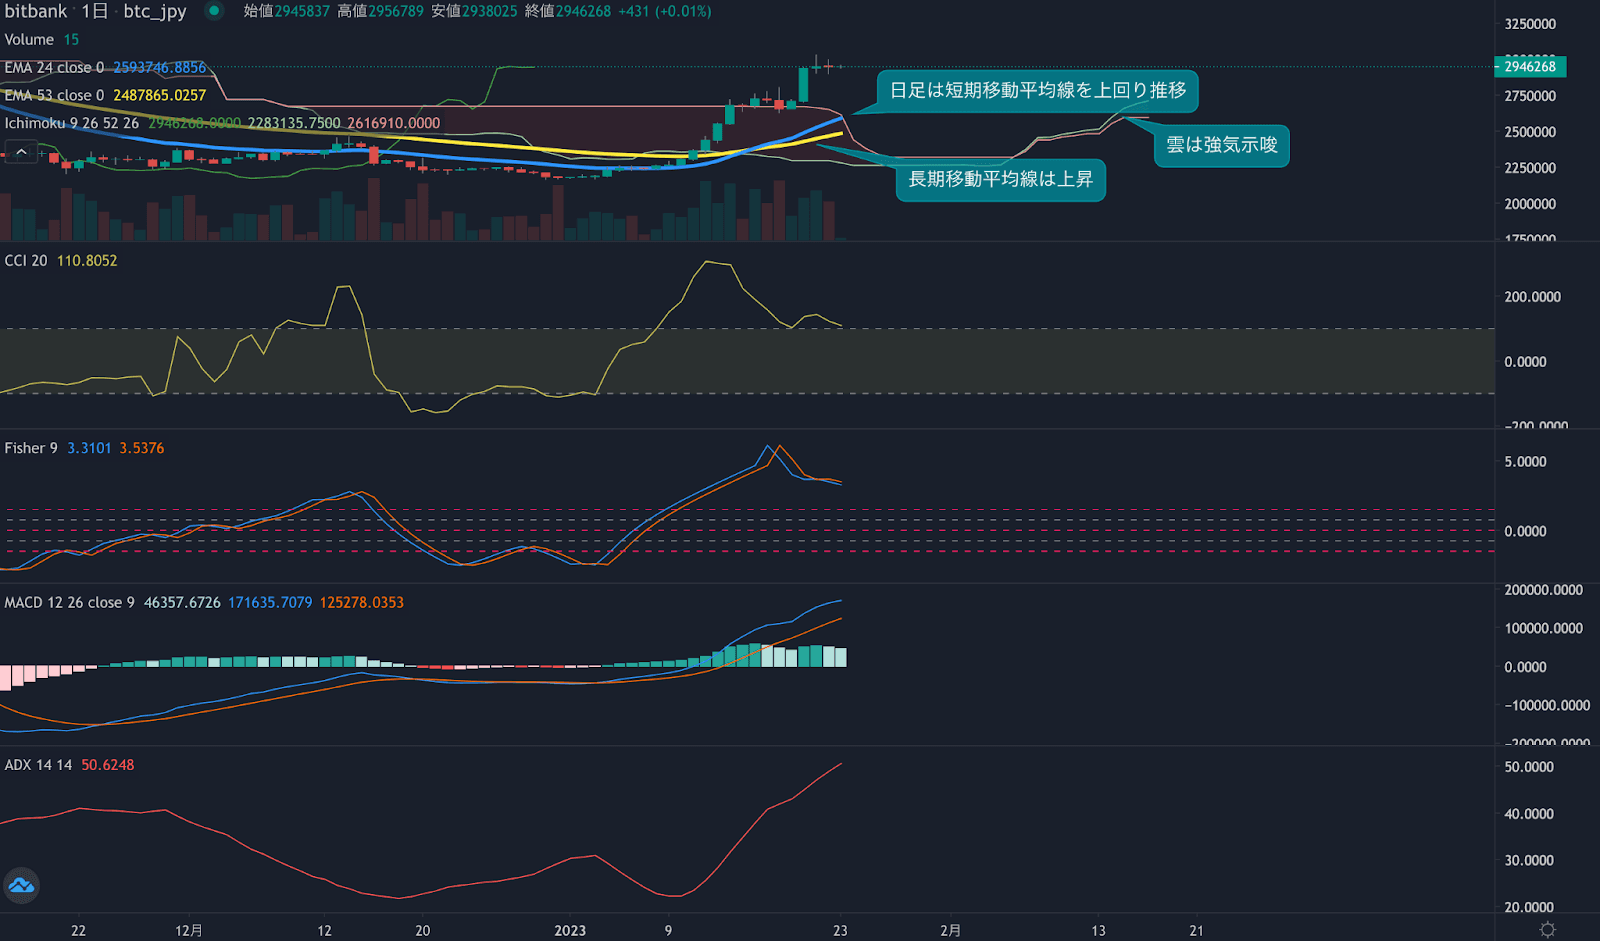This screenshot has height=941, width=1600.
Task: Select the EMA 53 indicator legend
Action: tap(54, 96)
